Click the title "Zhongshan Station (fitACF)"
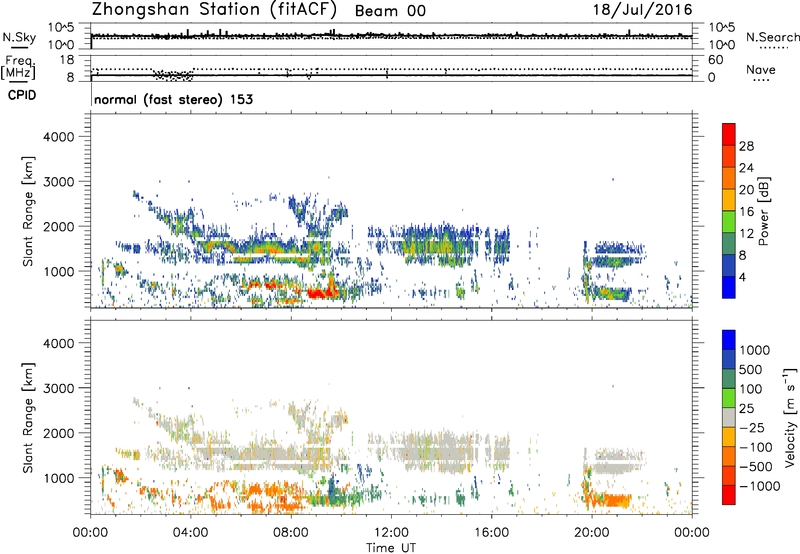 coord(214,10)
